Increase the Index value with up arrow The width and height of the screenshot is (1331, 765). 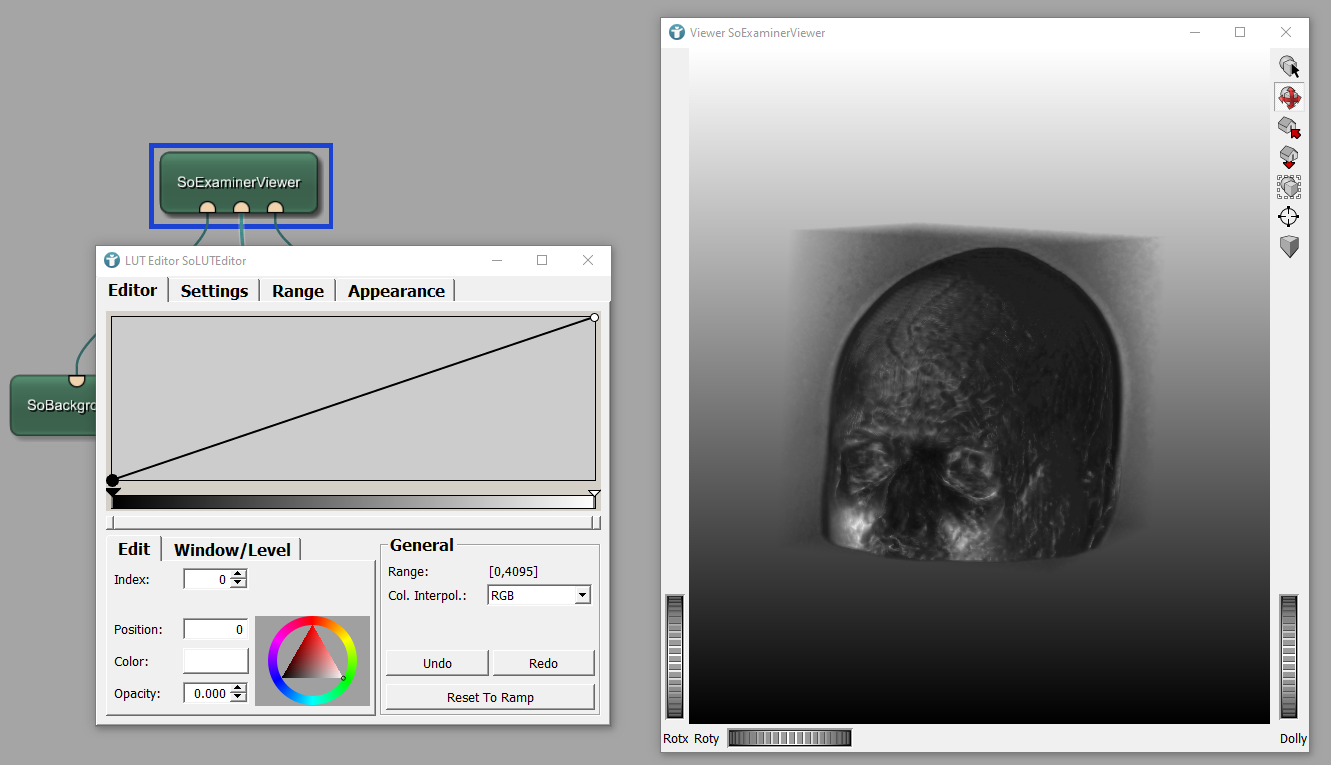click(238, 574)
